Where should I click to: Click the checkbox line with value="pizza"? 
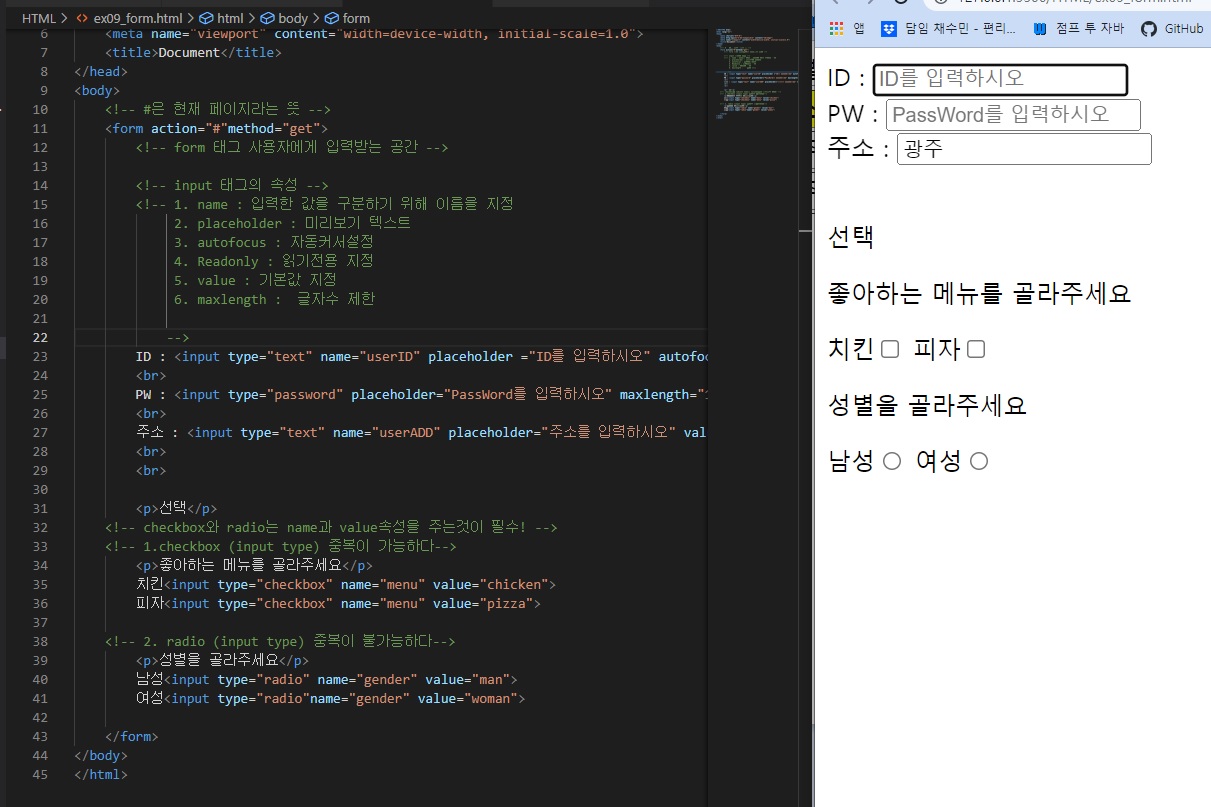338,603
